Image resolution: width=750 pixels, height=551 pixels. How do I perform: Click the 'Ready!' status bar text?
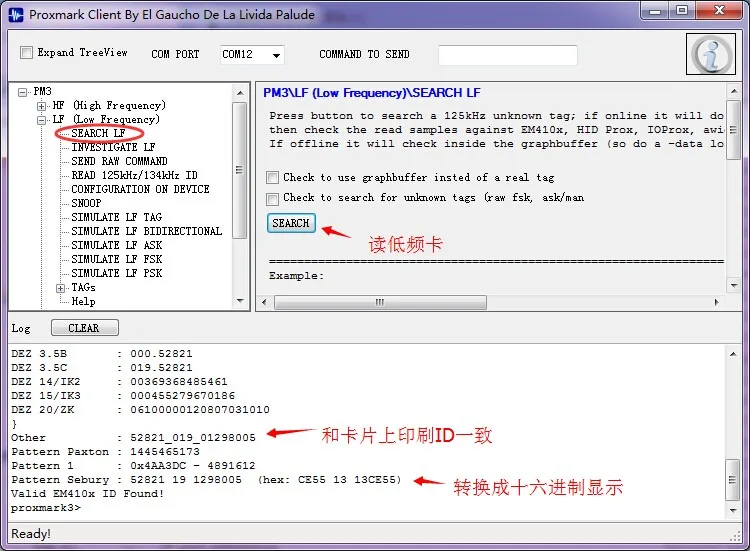tap(31, 533)
